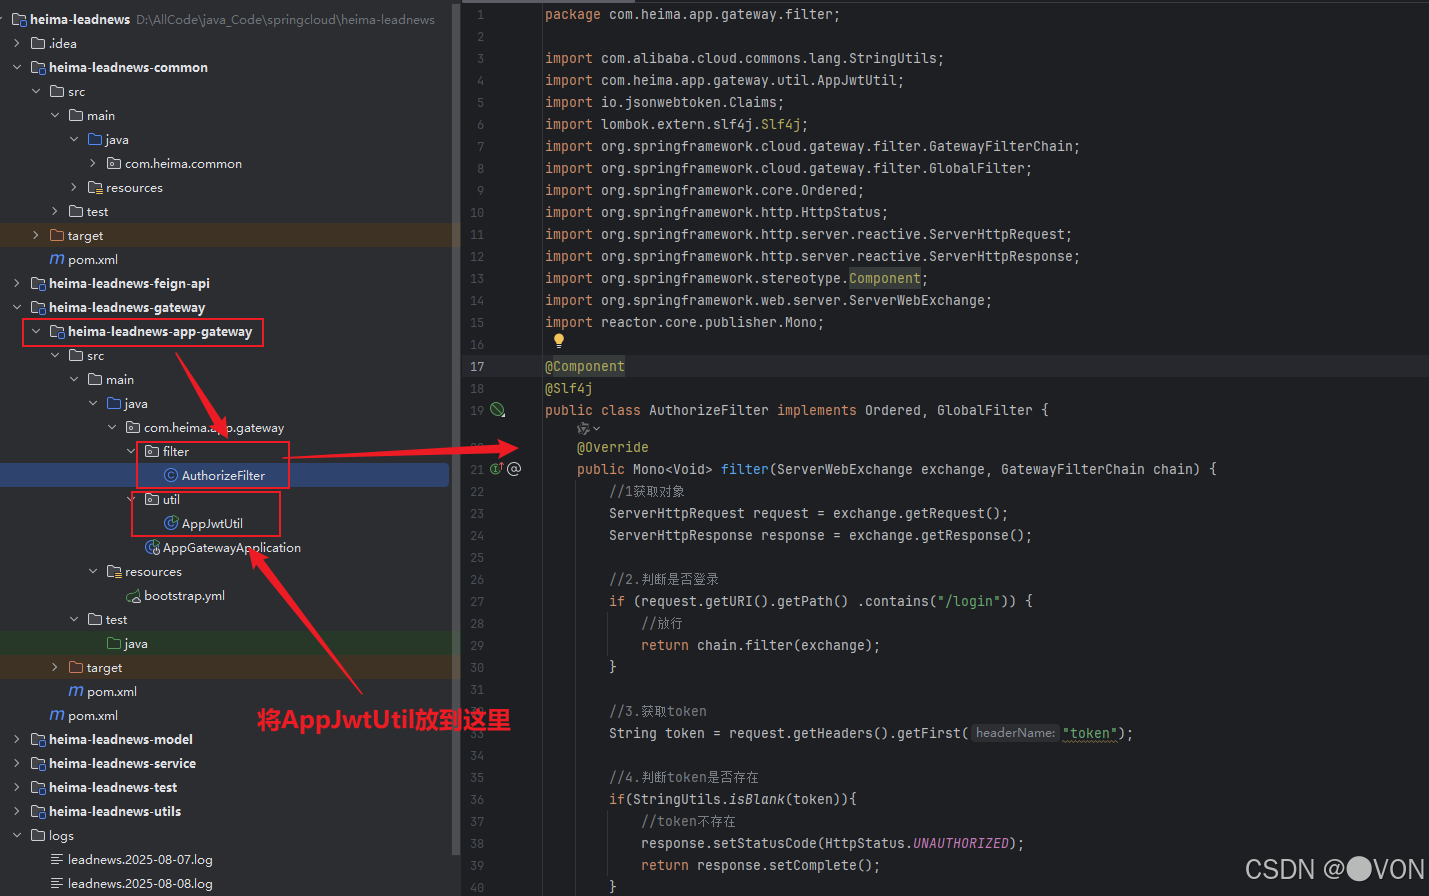Click the "token" string literal
This screenshot has width=1429, height=896.
click(x=1089, y=734)
